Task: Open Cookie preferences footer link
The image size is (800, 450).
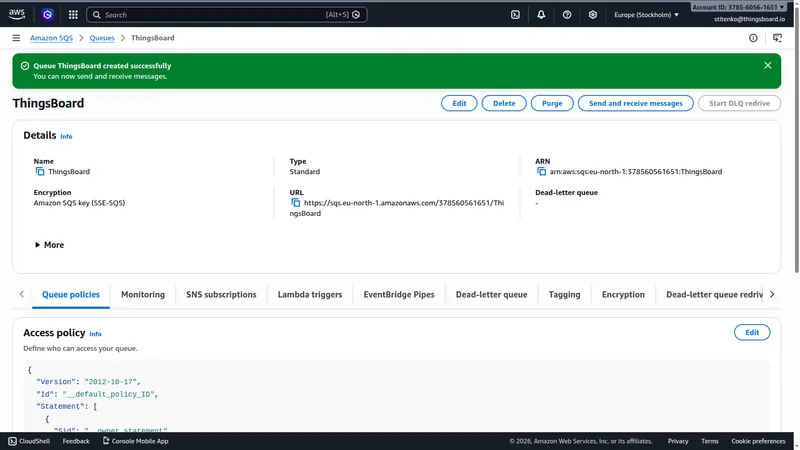Action: [x=758, y=441]
